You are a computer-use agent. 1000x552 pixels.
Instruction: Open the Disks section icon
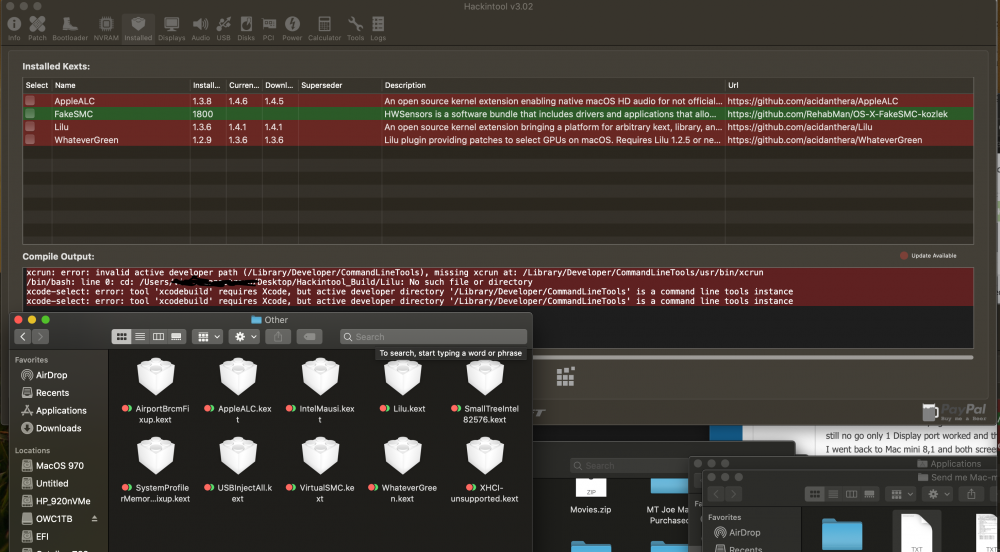(246, 29)
